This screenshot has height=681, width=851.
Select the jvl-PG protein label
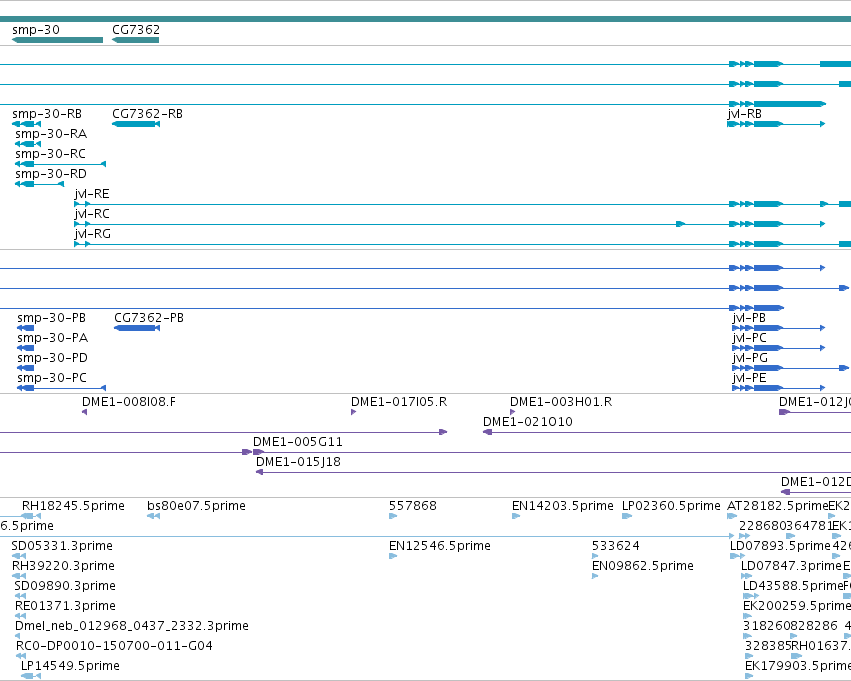pos(750,358)
